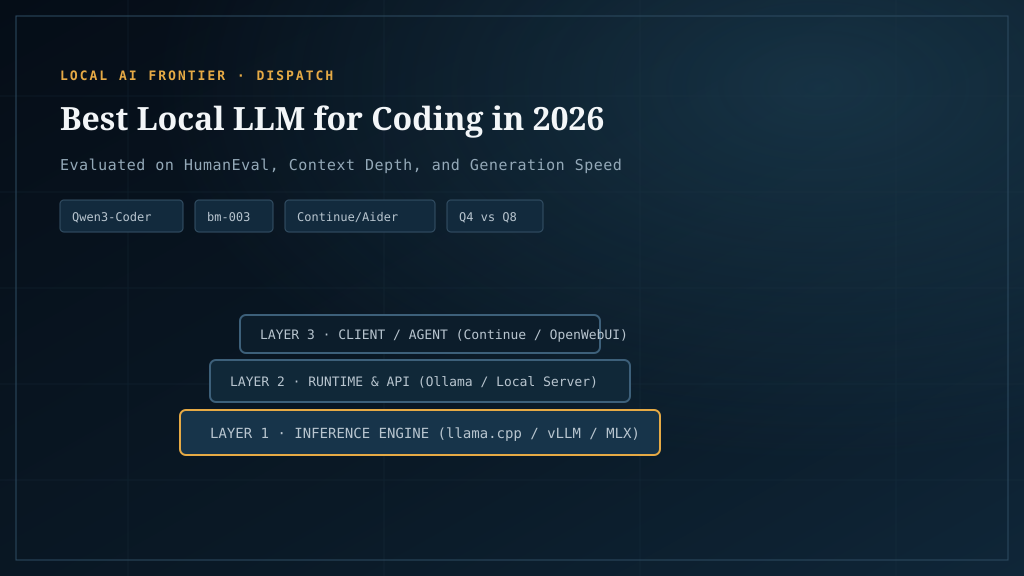Select the bm-003 tag chip
This screenshot has height=576, width=1024.
point(234,216)
